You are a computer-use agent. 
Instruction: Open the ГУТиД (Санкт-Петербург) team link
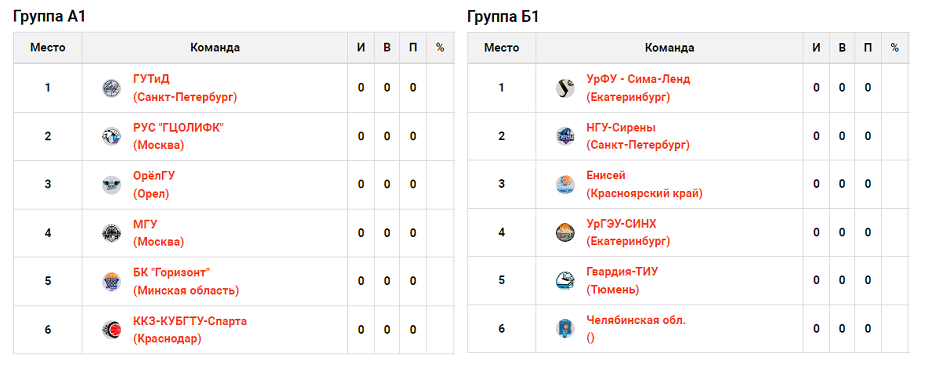coord(185,88)
